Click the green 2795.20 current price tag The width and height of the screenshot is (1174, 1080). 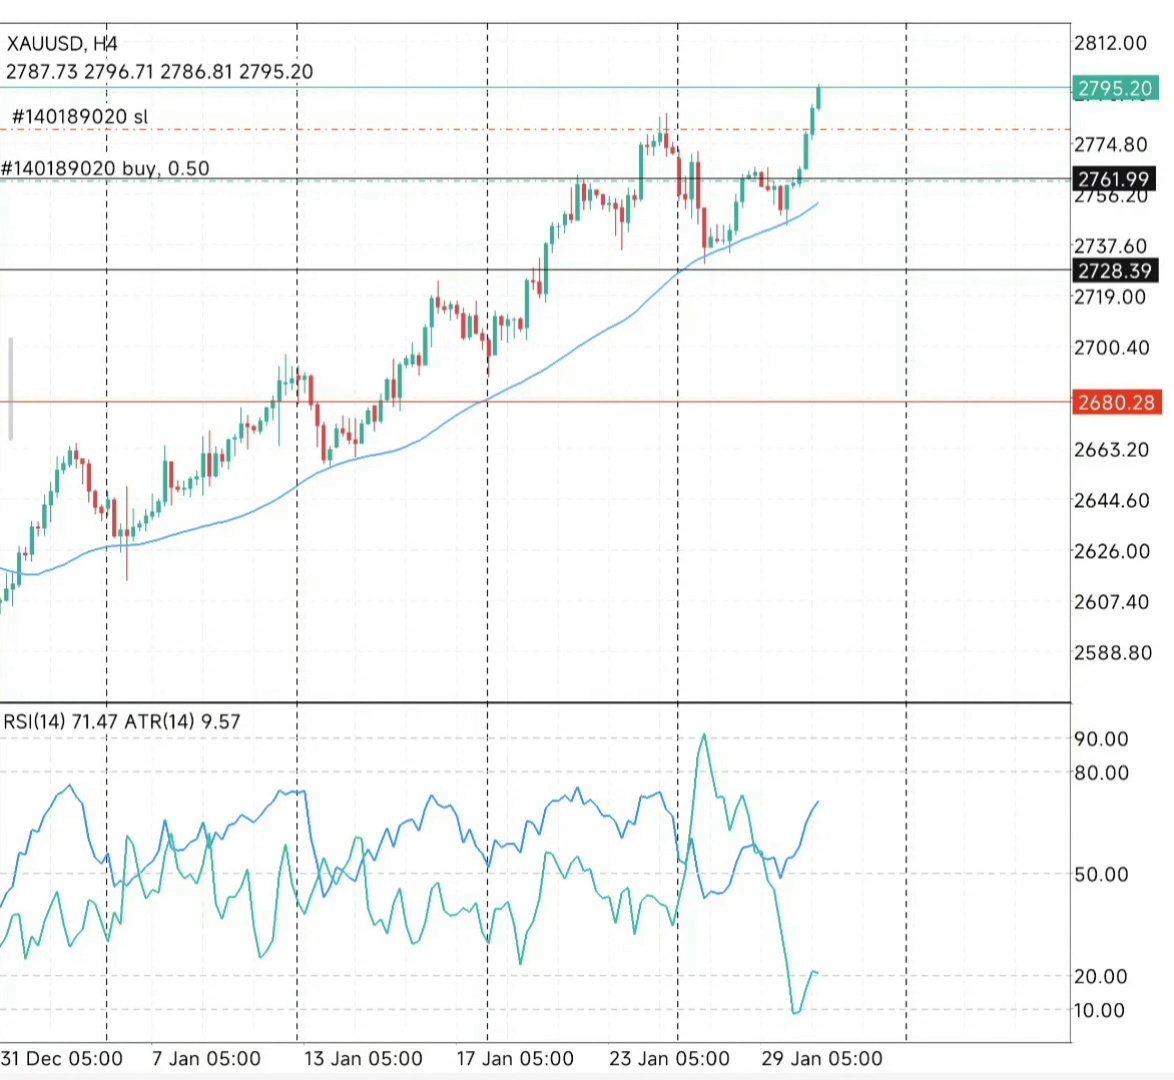pos(1115,89)
